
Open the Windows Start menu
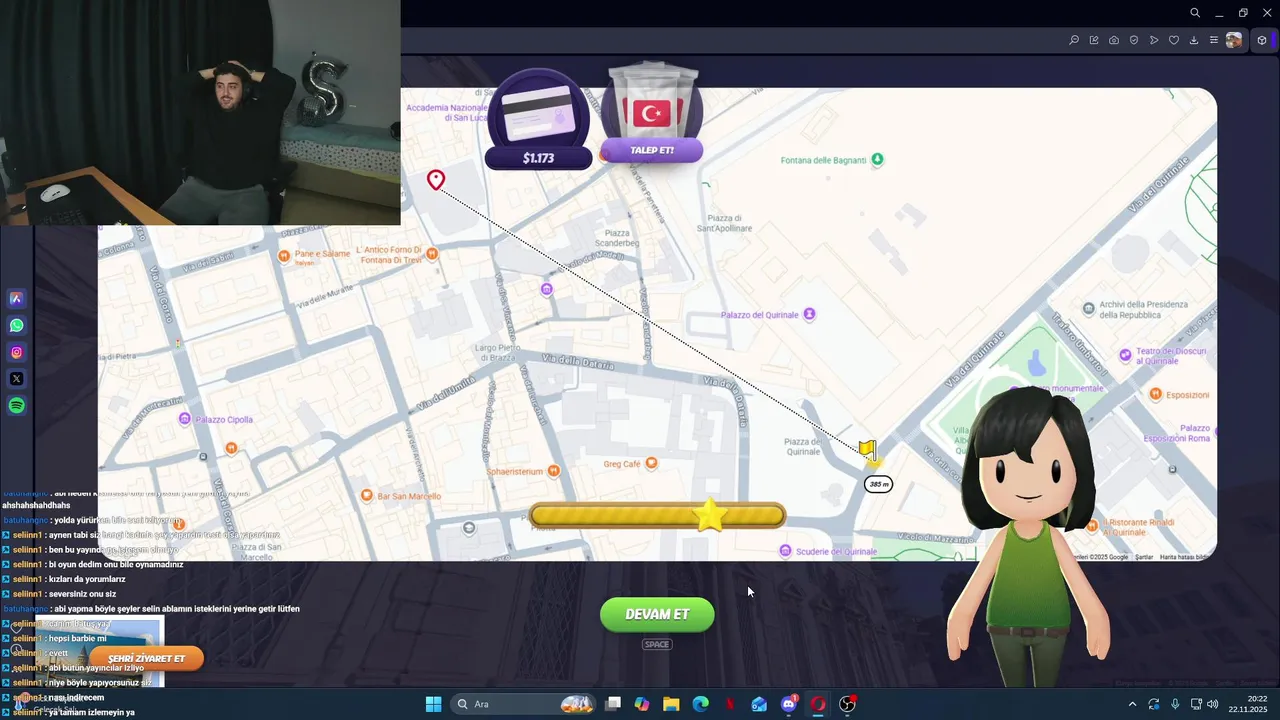point(433,704)
